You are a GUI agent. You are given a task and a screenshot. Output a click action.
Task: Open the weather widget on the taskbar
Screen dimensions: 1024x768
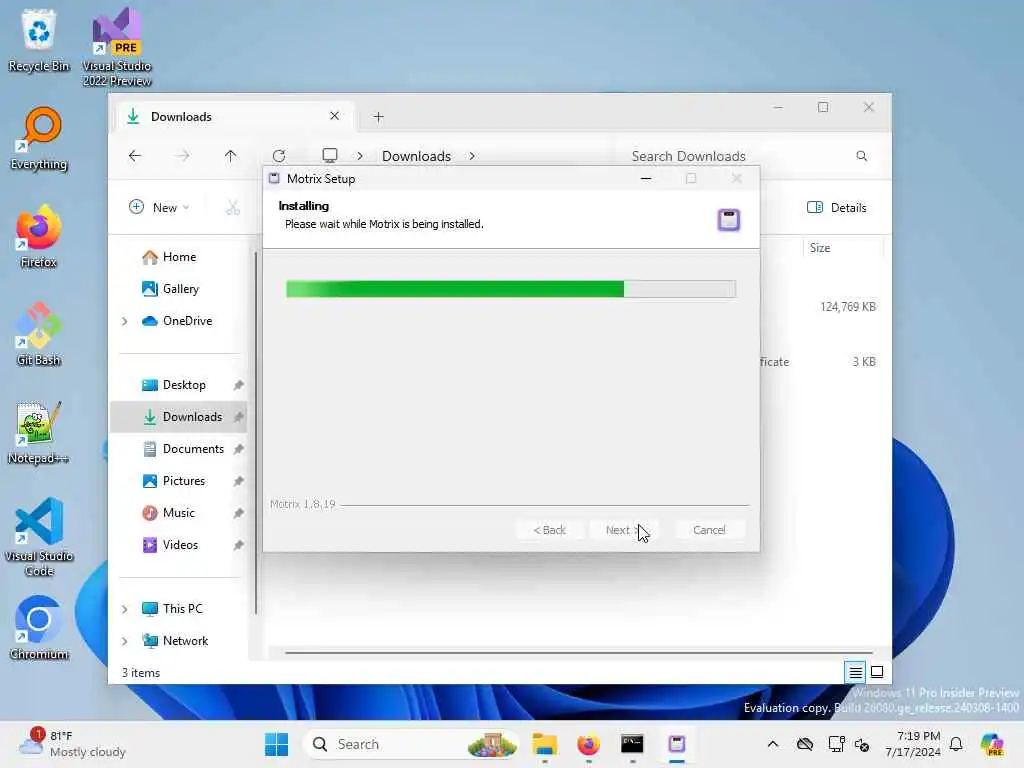[x=72, y=744]
